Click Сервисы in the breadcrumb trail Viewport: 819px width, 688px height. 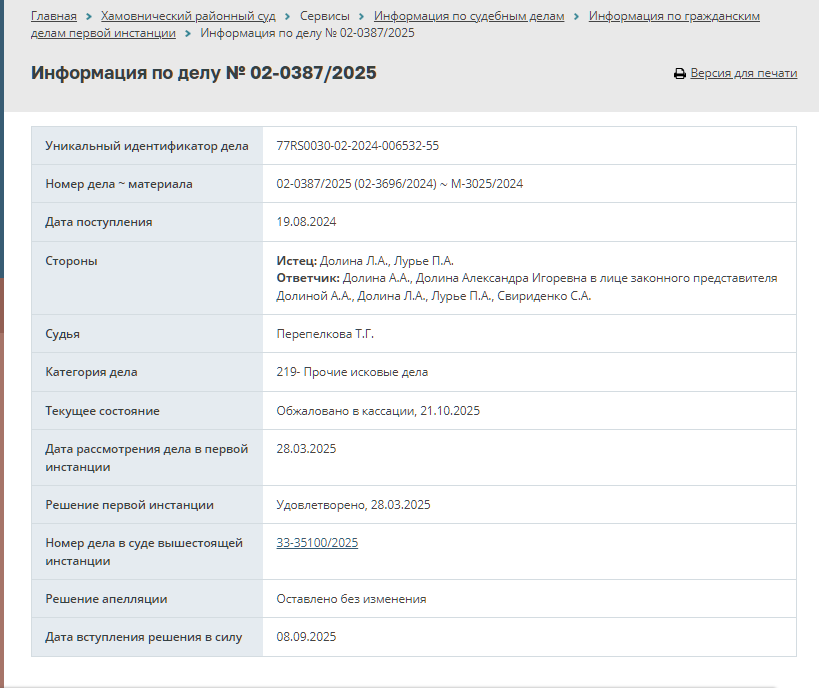pyautogui.click(x=325, y=17)
